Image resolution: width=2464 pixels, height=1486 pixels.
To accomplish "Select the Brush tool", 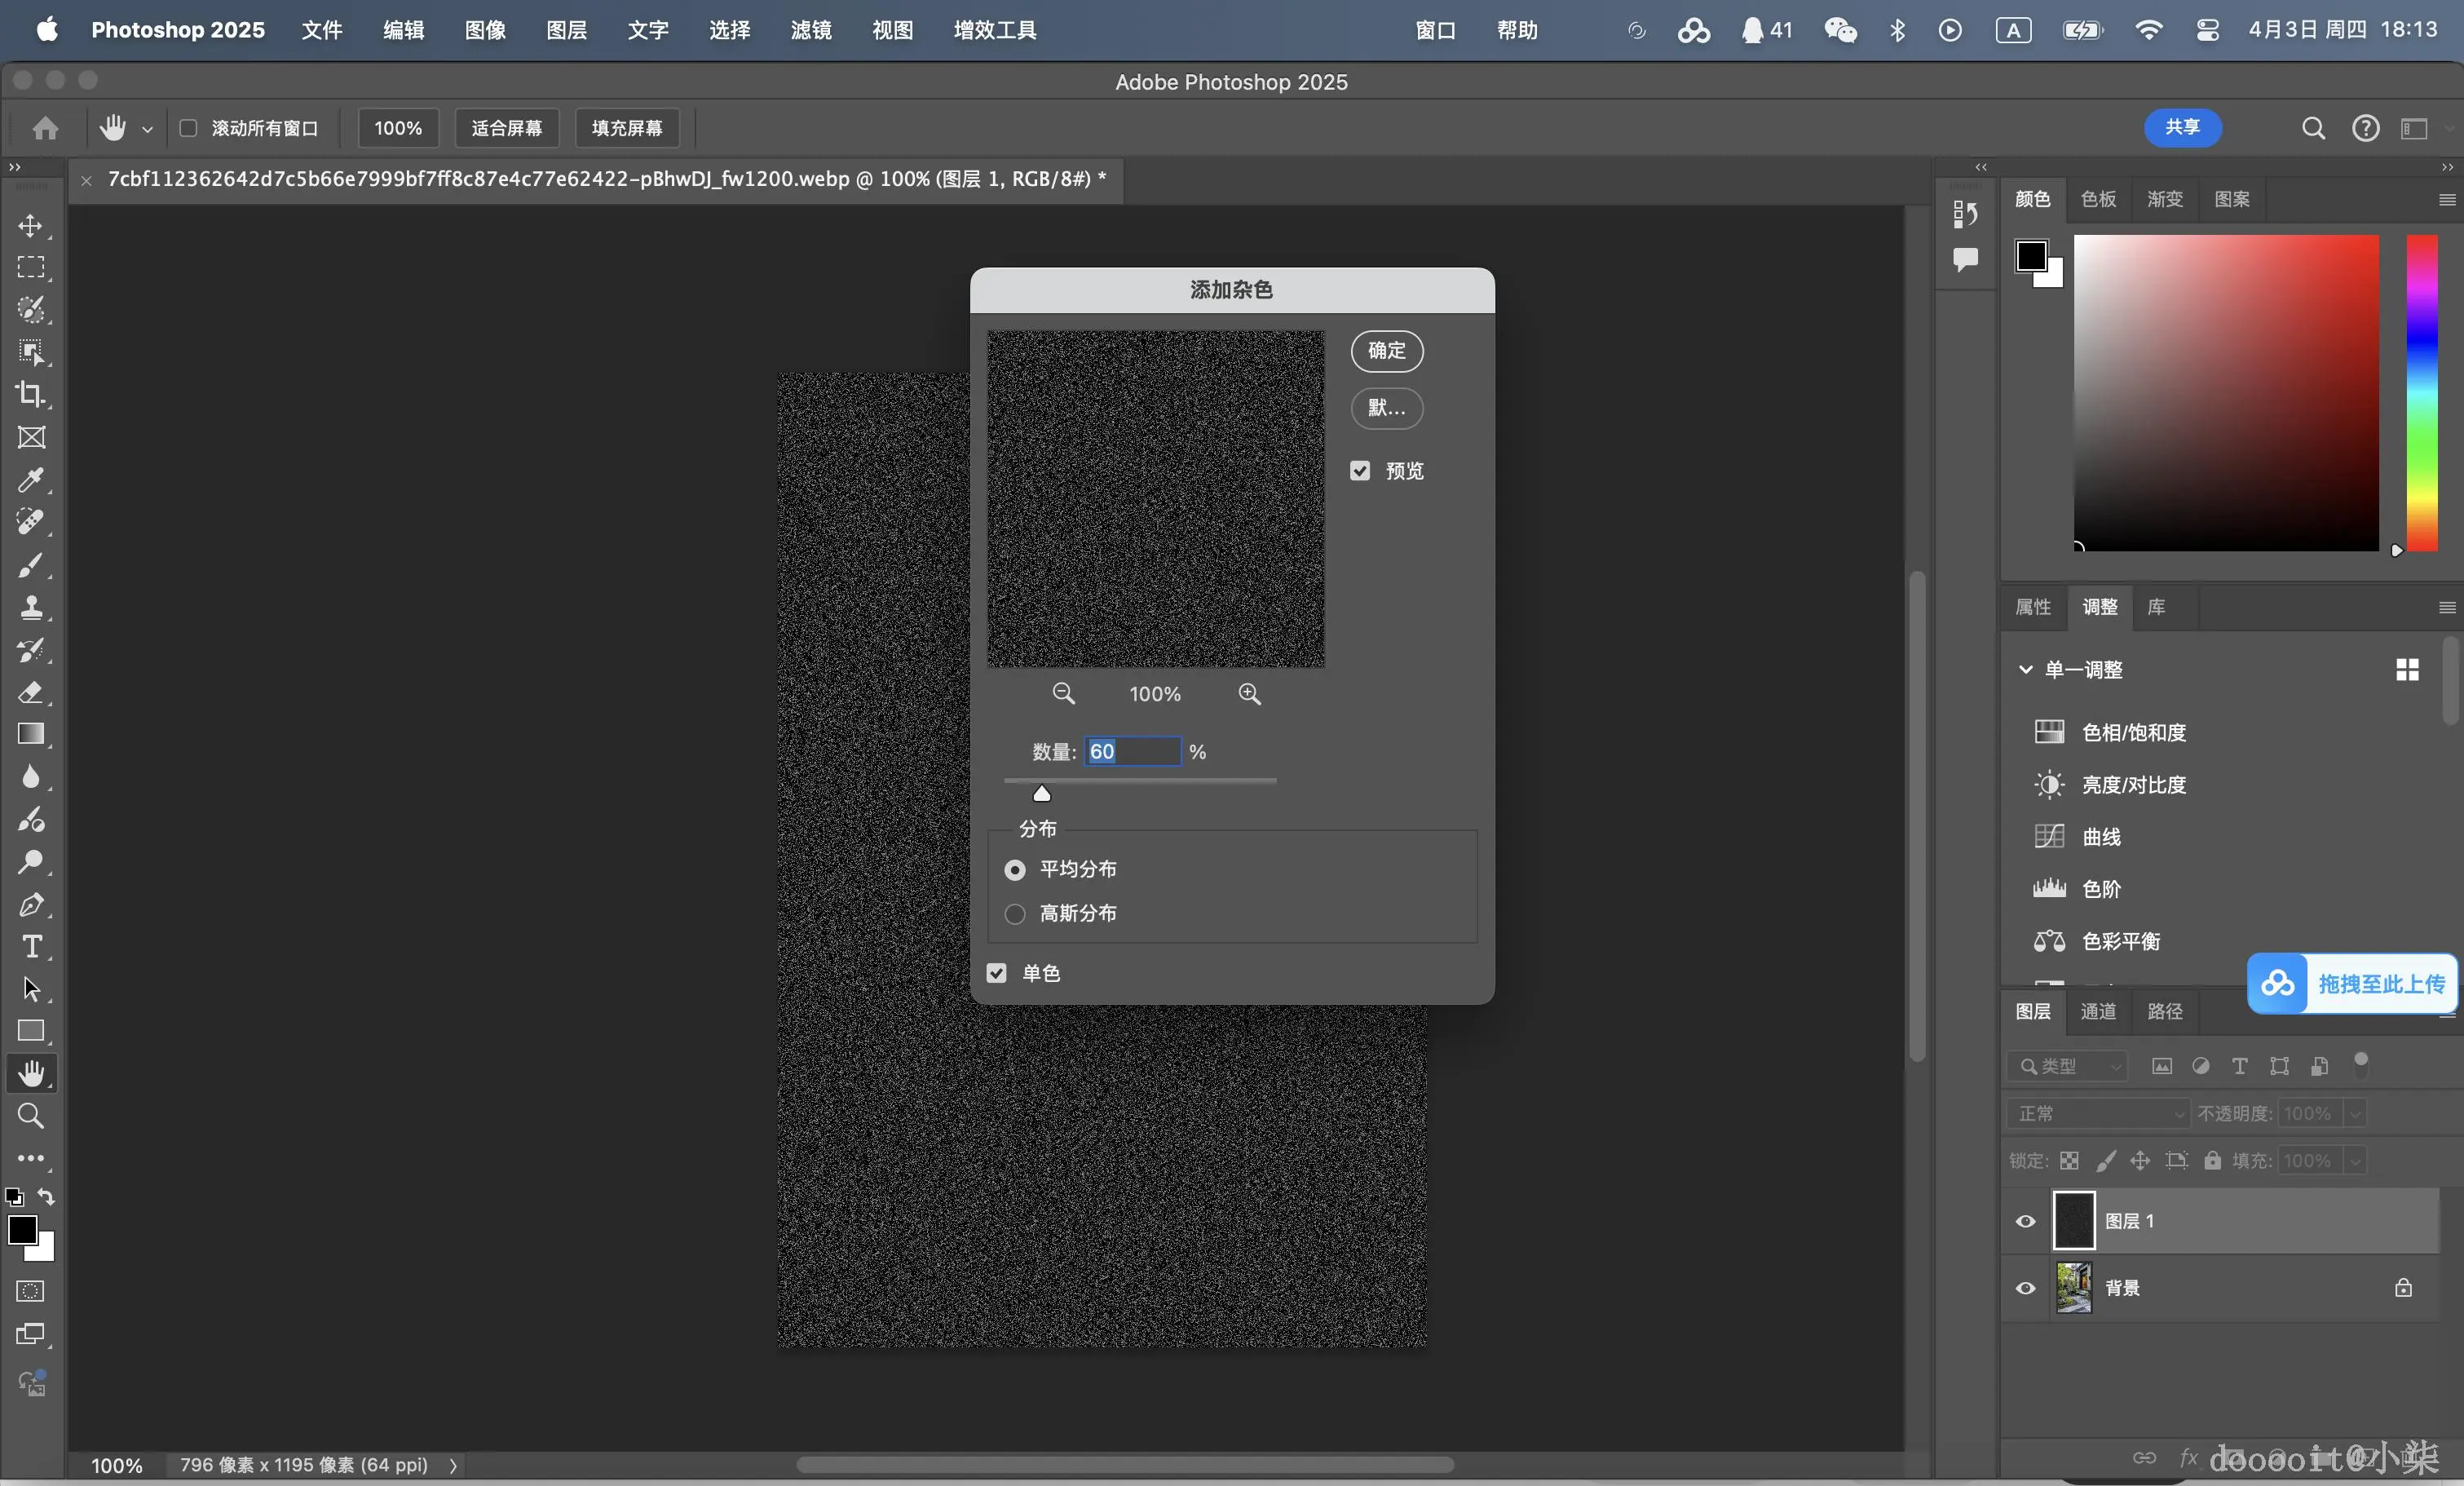I will [x=31, y=565].
